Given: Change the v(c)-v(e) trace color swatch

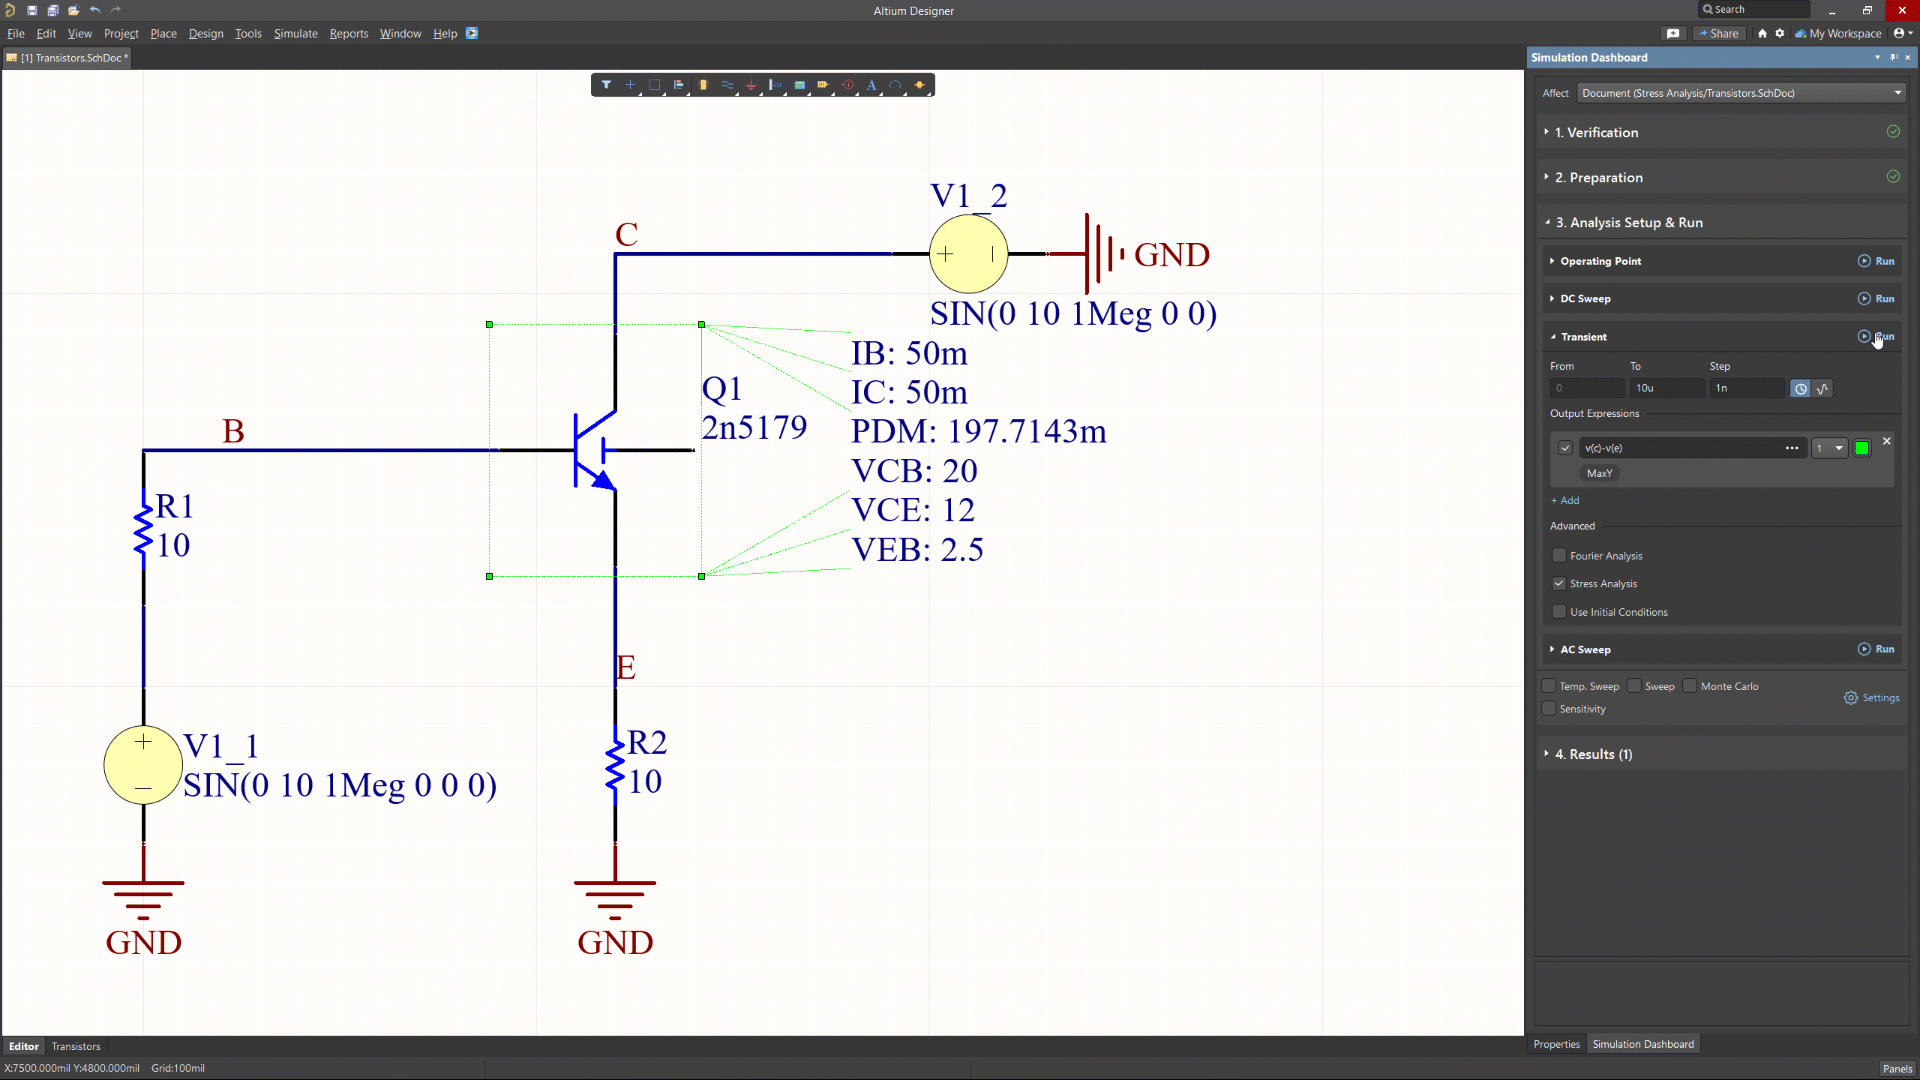Looking at the screenshot, I should [1862, 448].
